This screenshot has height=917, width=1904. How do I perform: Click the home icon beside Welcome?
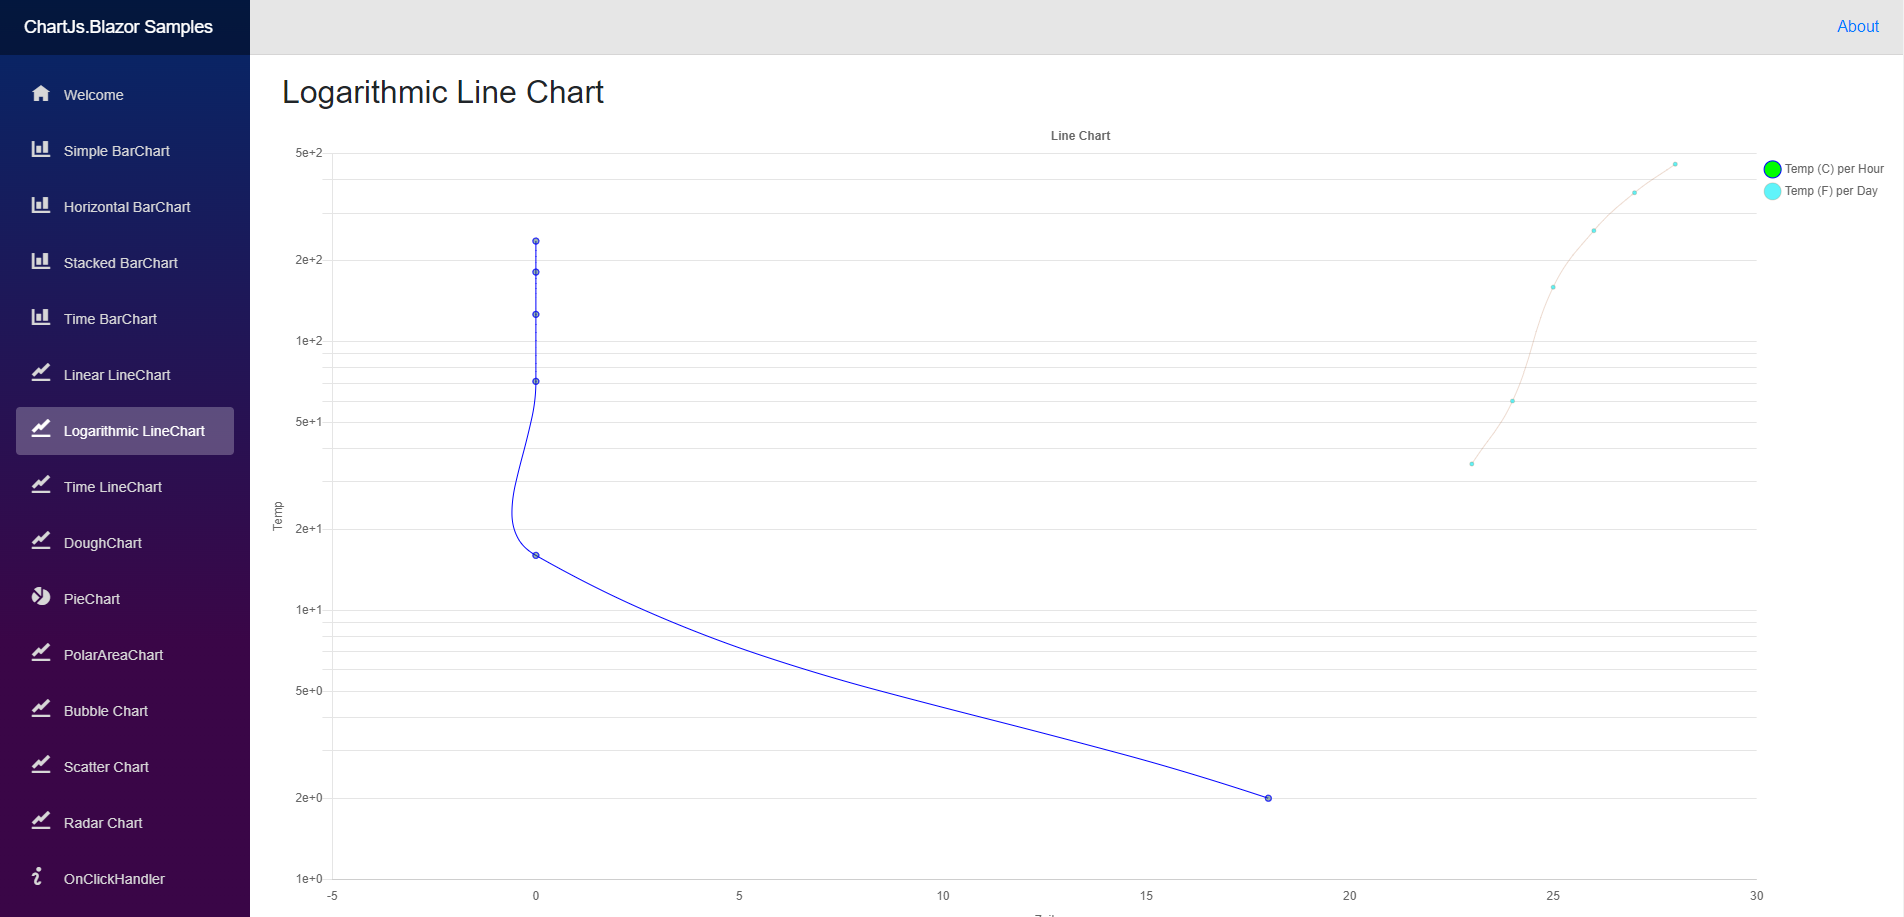point(41,94)
